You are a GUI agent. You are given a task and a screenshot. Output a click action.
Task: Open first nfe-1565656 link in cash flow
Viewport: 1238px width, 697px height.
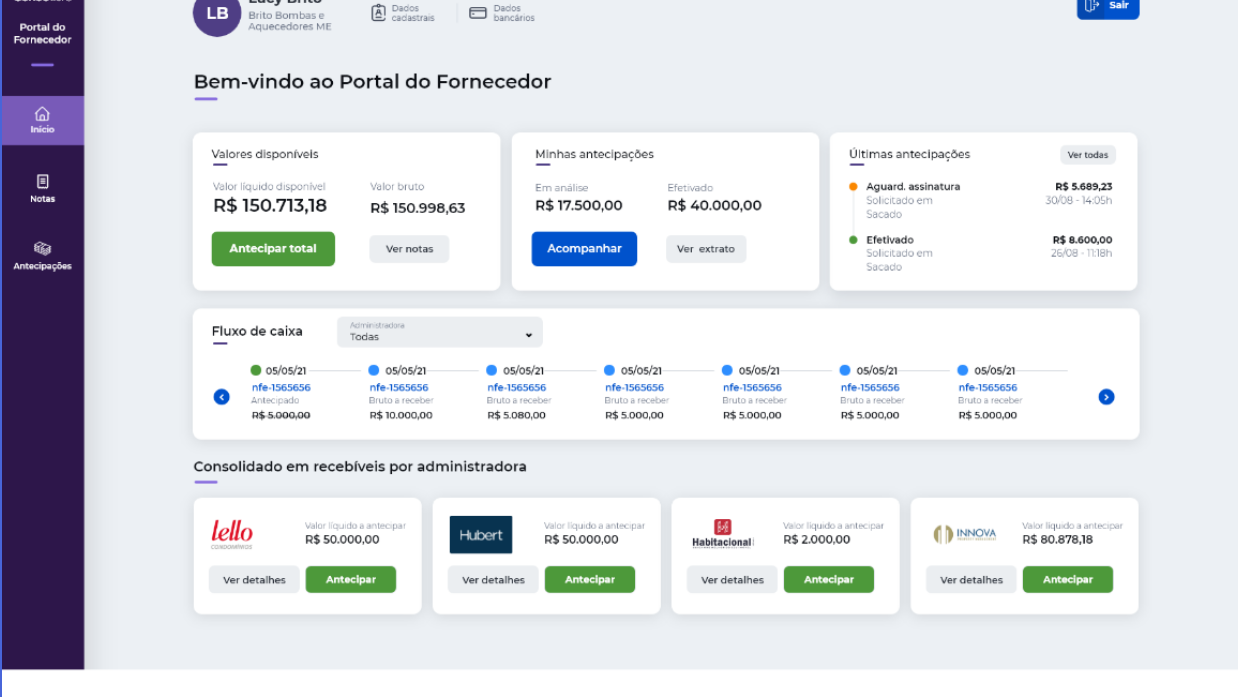coord(280,387)
